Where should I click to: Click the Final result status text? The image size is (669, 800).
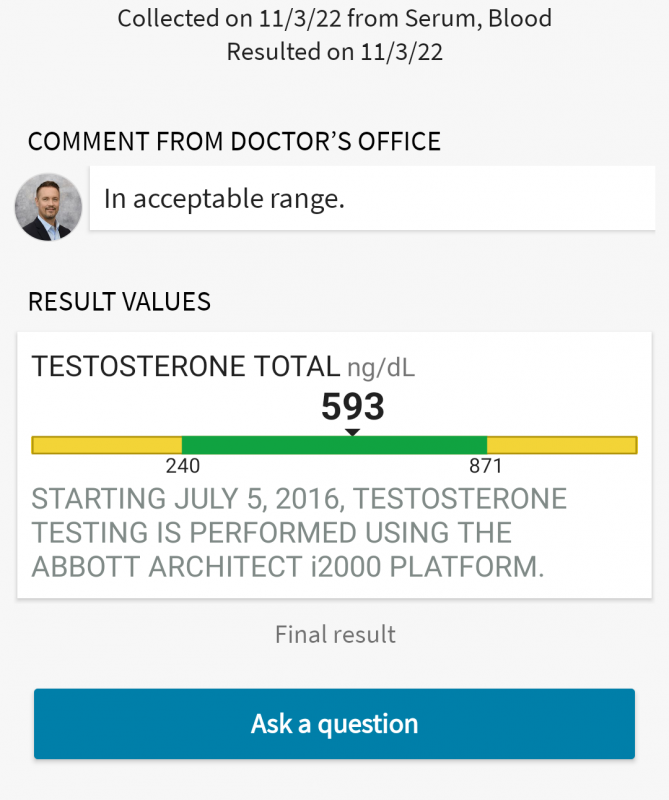[x=335, y=635]
